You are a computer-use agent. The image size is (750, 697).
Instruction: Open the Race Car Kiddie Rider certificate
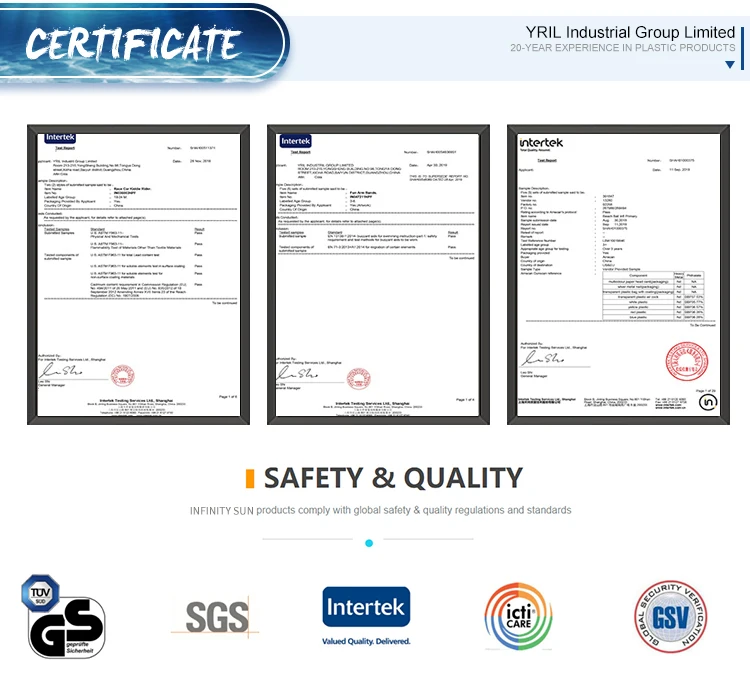(x=139, y=275)
